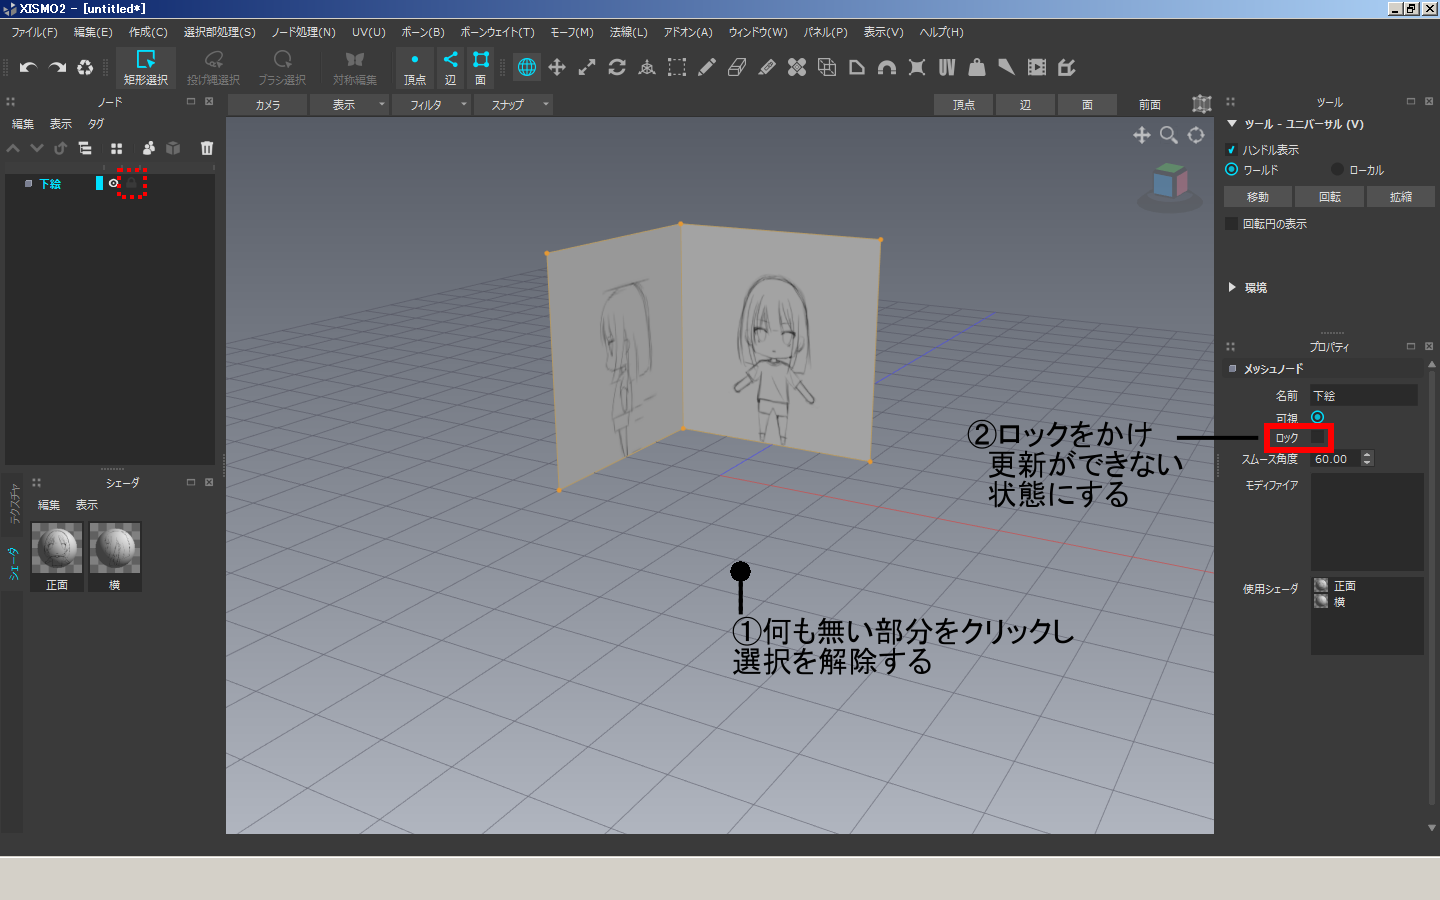Click the 移動 button
Viewport: 1440px width, 900px height.
(1258, 197)
